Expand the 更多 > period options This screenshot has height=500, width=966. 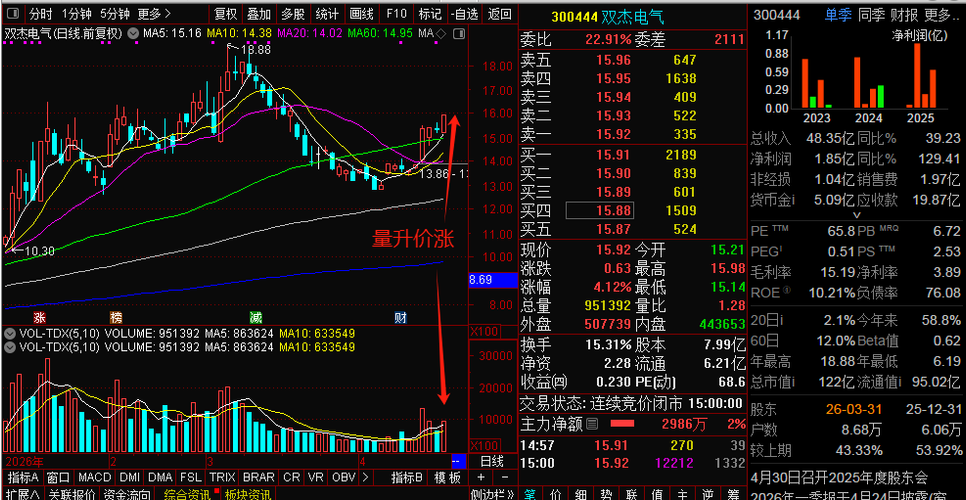[155, 14]
